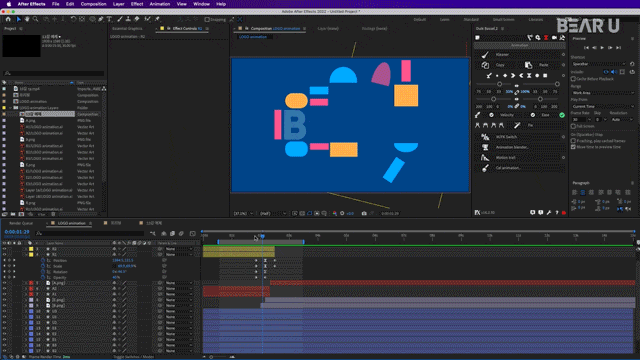
Task: Open the Layer menu
Action: (118, 4)
